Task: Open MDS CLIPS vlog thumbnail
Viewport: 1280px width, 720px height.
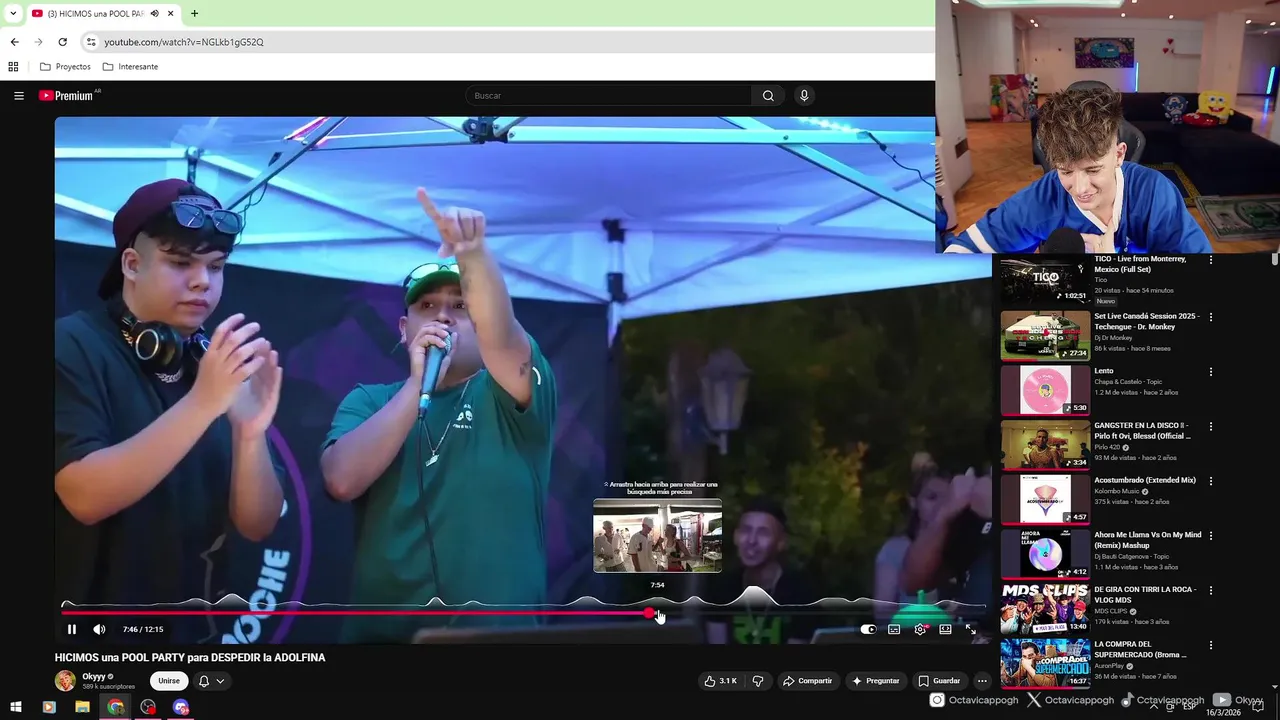Action: point(1045,609)
